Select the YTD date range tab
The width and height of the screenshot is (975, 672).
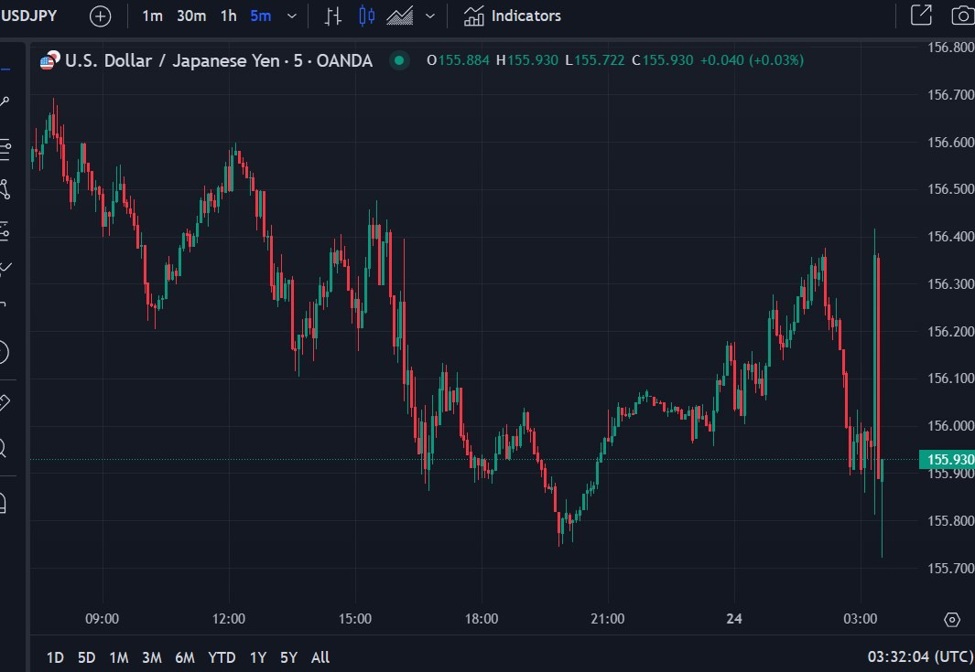(x=221, y=657)
